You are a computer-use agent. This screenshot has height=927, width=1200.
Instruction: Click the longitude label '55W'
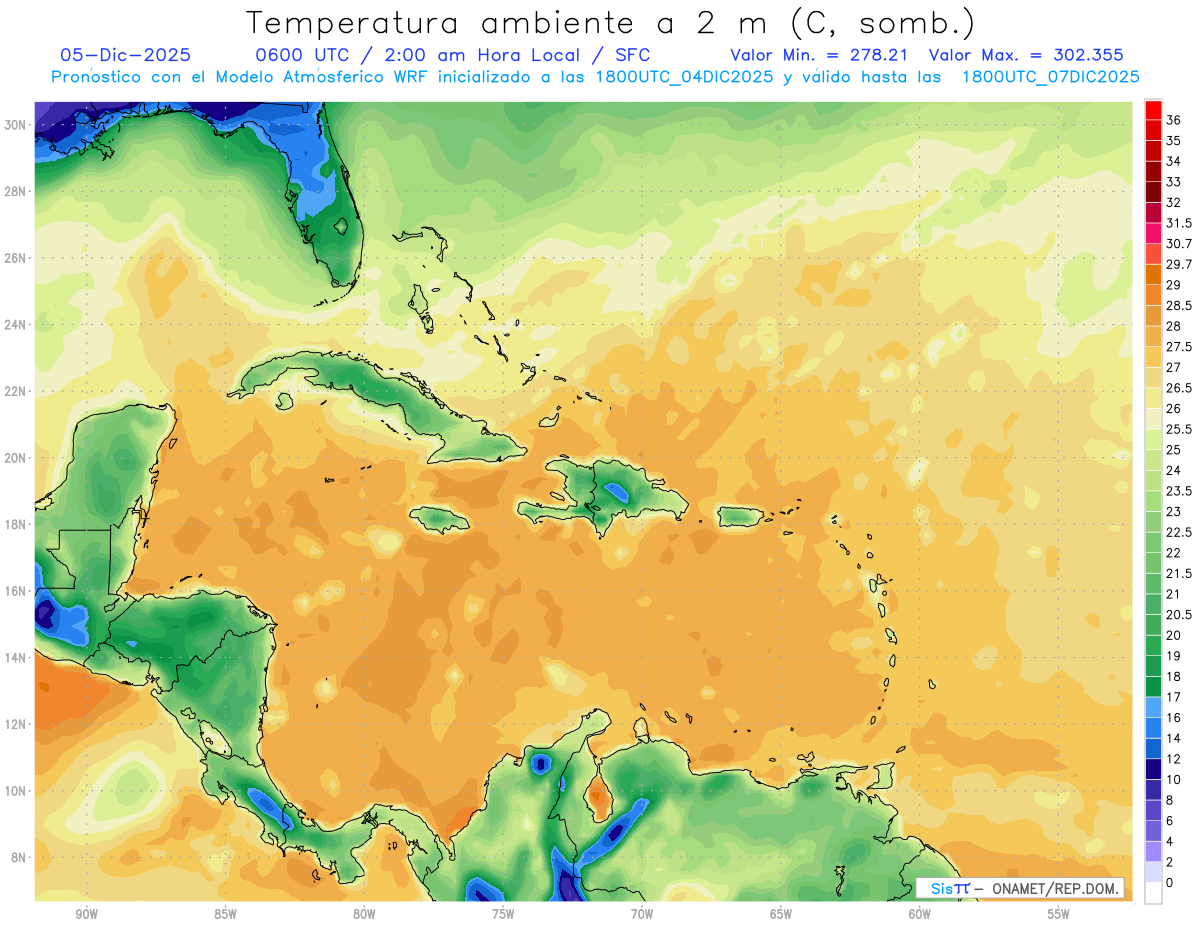[x=1059, y=914]
